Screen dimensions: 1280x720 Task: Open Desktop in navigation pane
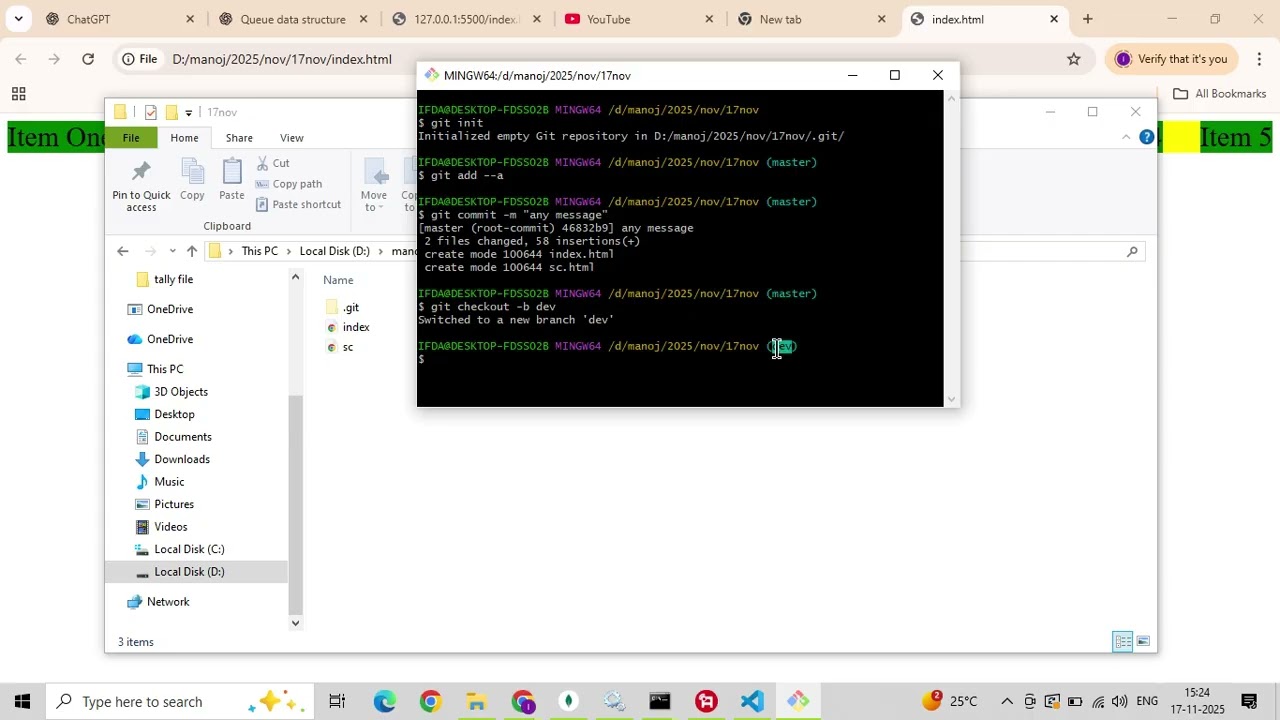point(174,414)
